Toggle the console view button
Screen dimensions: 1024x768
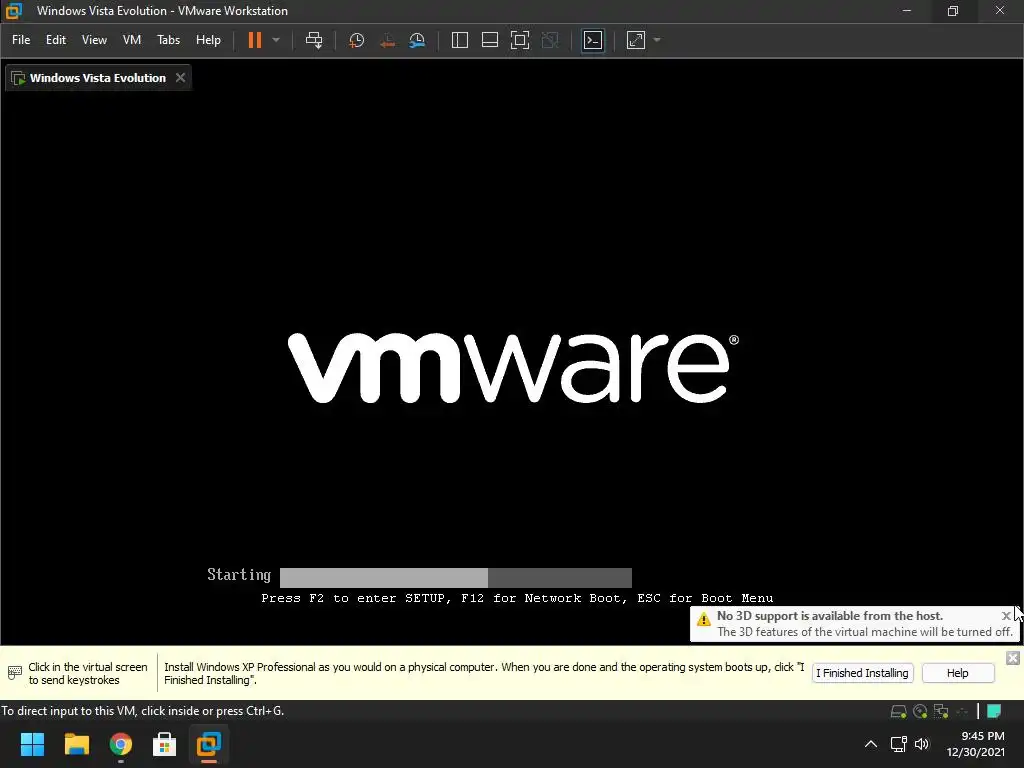click(x=593, y=40)
